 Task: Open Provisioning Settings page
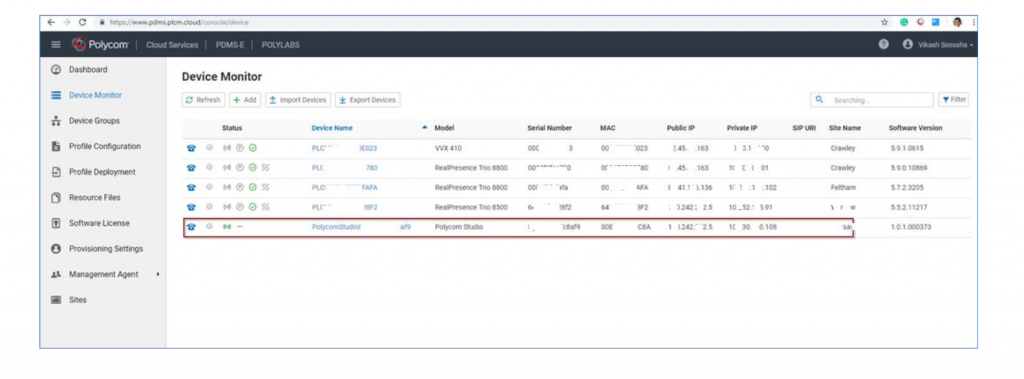tap(106, 249)
